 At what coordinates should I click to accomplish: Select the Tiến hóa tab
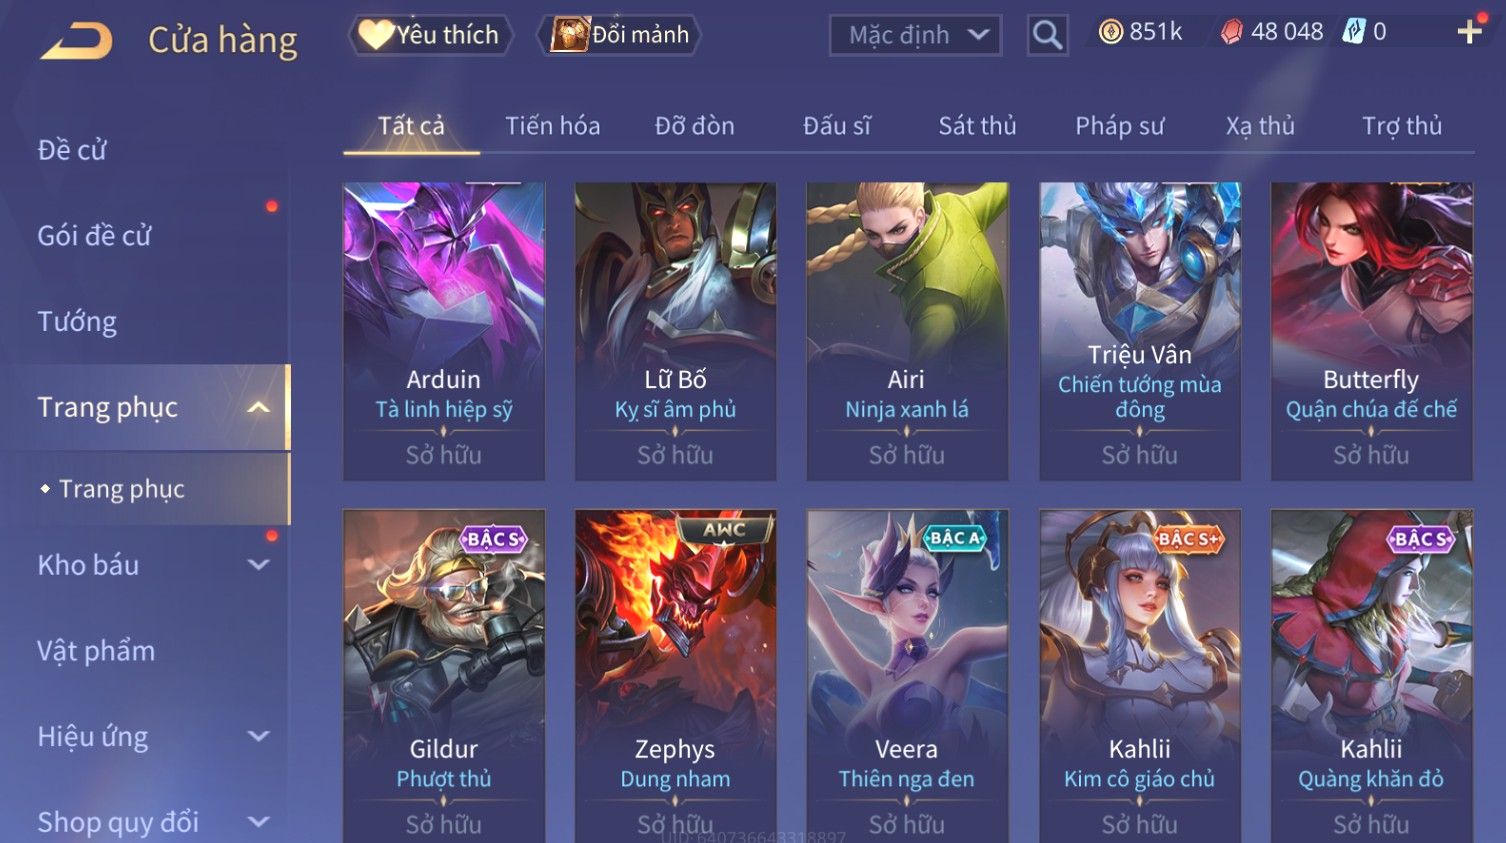click(x=552, y=126)
